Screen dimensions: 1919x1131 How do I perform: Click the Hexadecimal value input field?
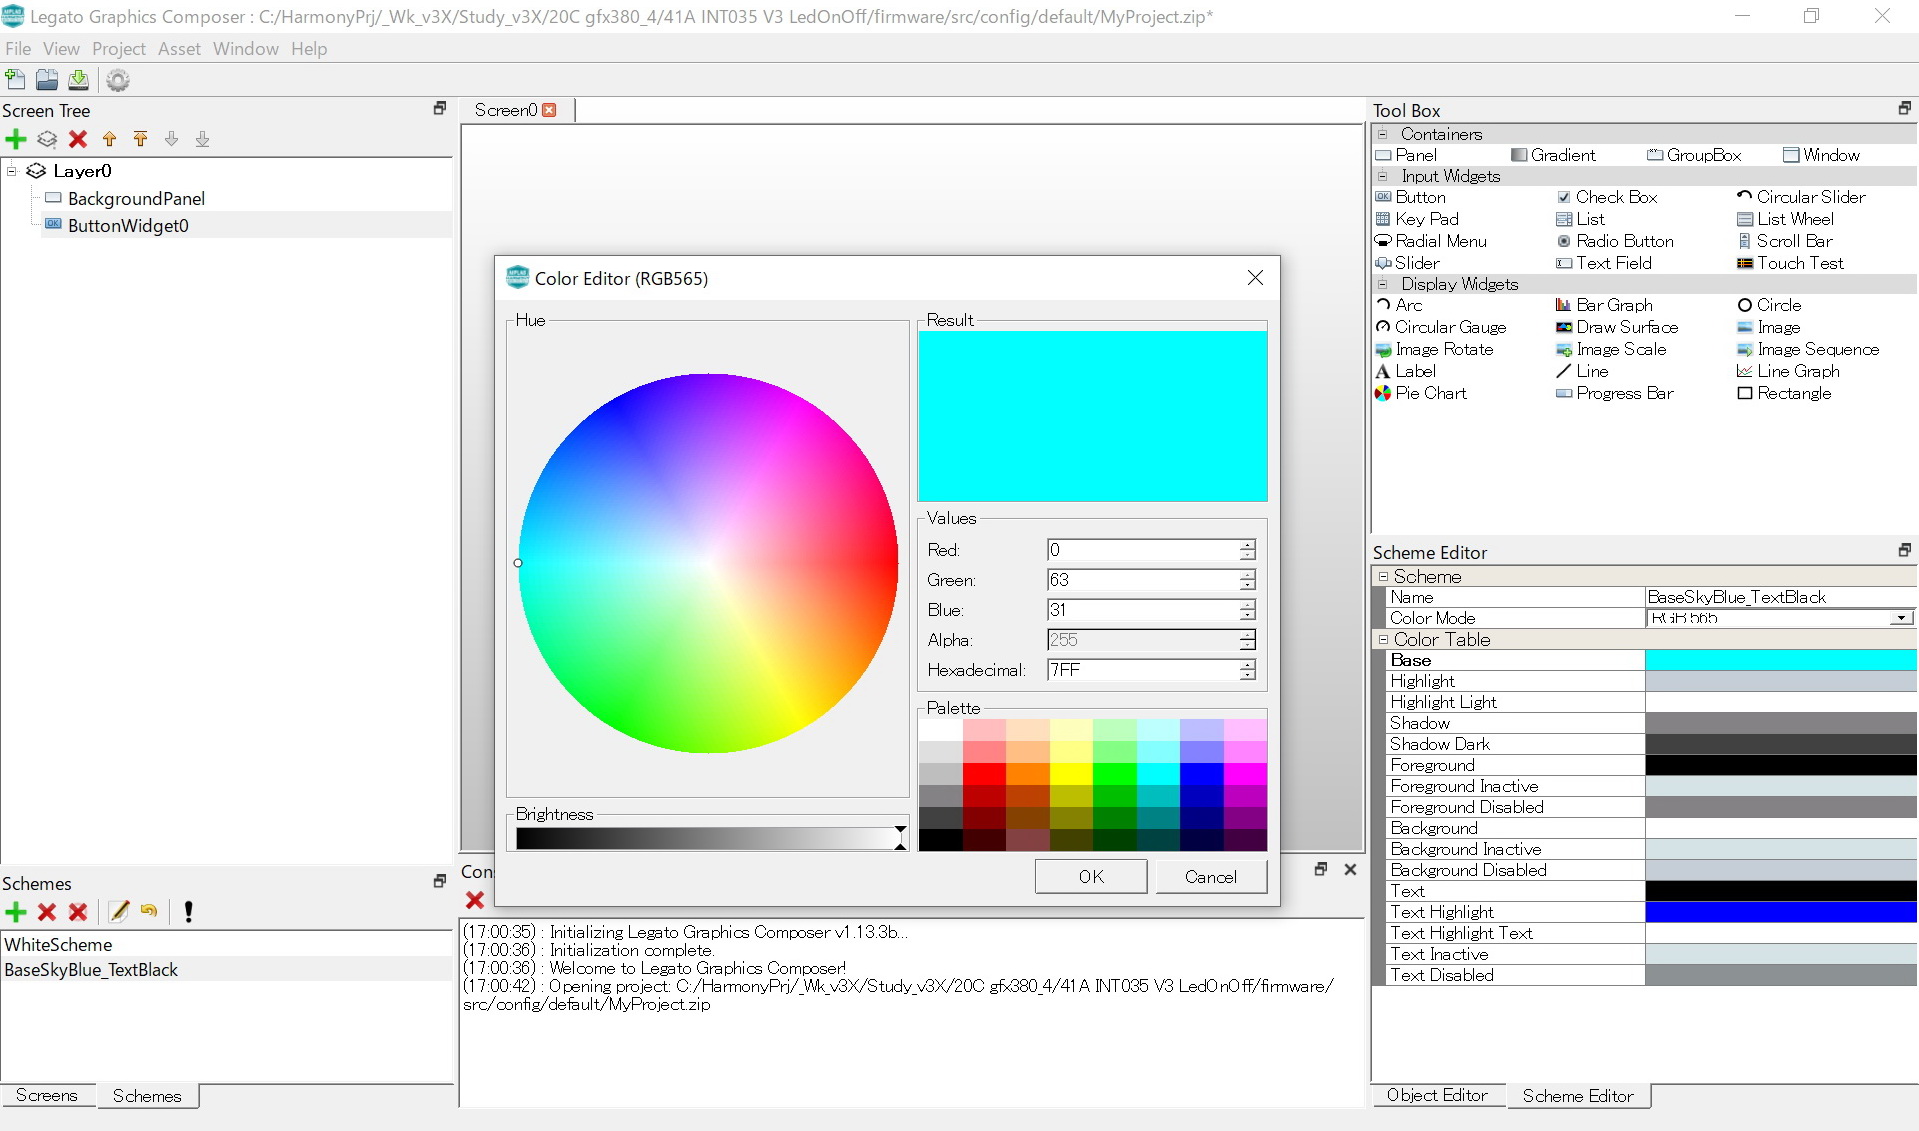point(1142,670)
